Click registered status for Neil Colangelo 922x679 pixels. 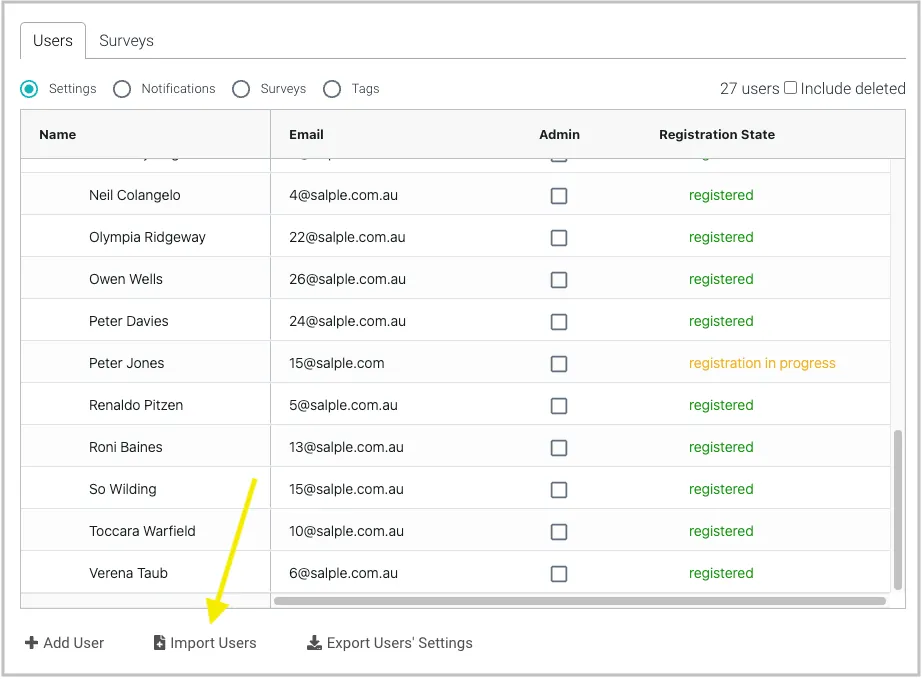[x=721, y=195]
